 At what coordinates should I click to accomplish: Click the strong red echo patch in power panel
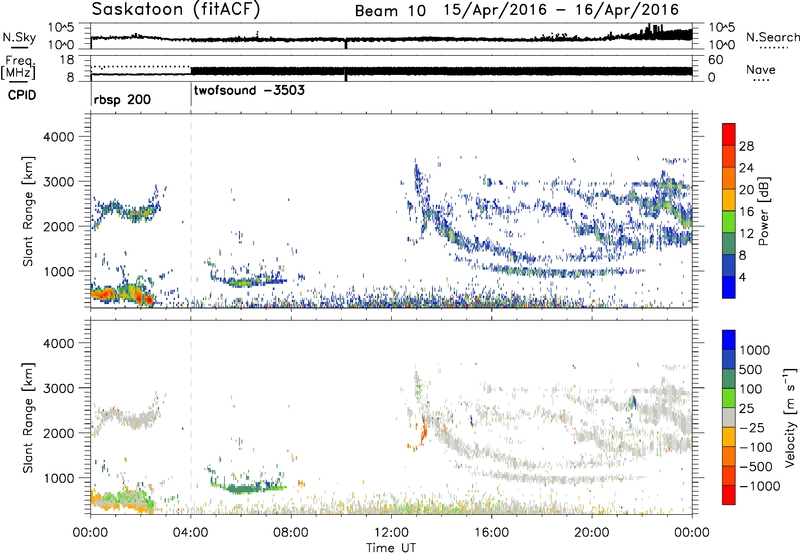tap(106, 294)
